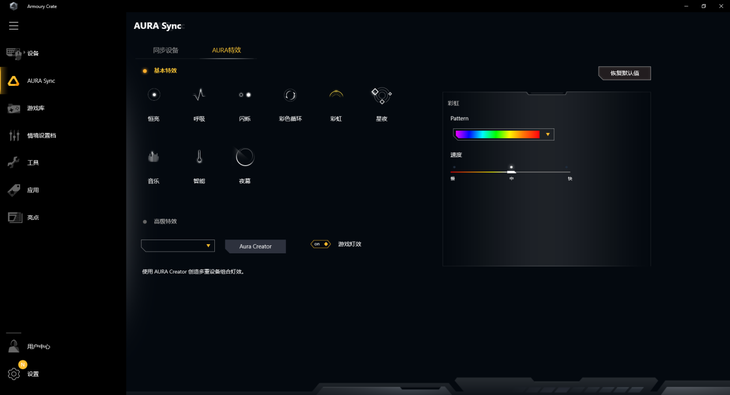The image size is (730, 395).
Task: Expand the hamburger navigation menu
Action: (14, 26)
